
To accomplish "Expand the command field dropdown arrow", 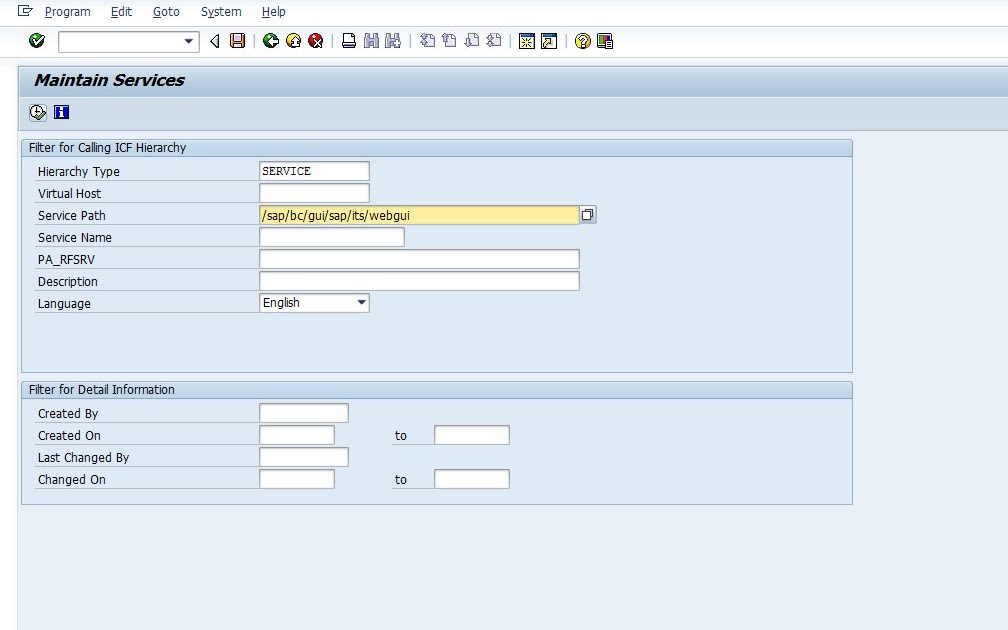I will (x=188, y=41).
